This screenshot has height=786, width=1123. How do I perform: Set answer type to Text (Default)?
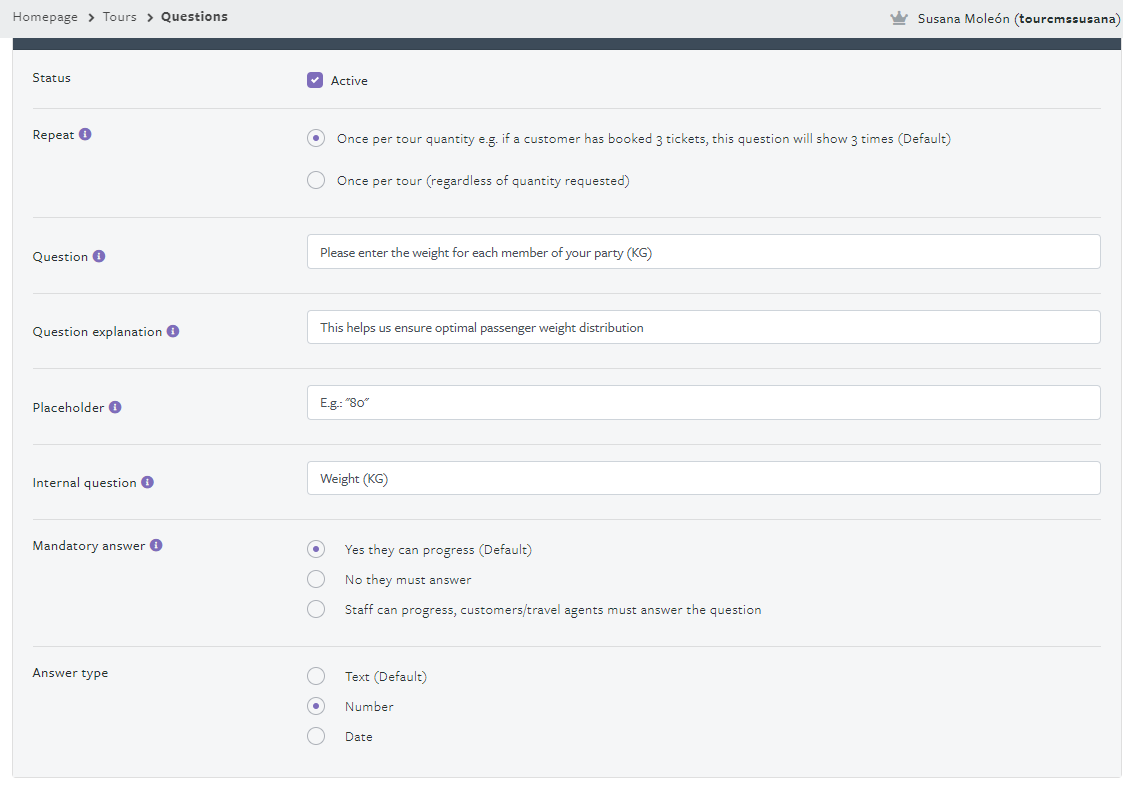click(x=316, y=676)
